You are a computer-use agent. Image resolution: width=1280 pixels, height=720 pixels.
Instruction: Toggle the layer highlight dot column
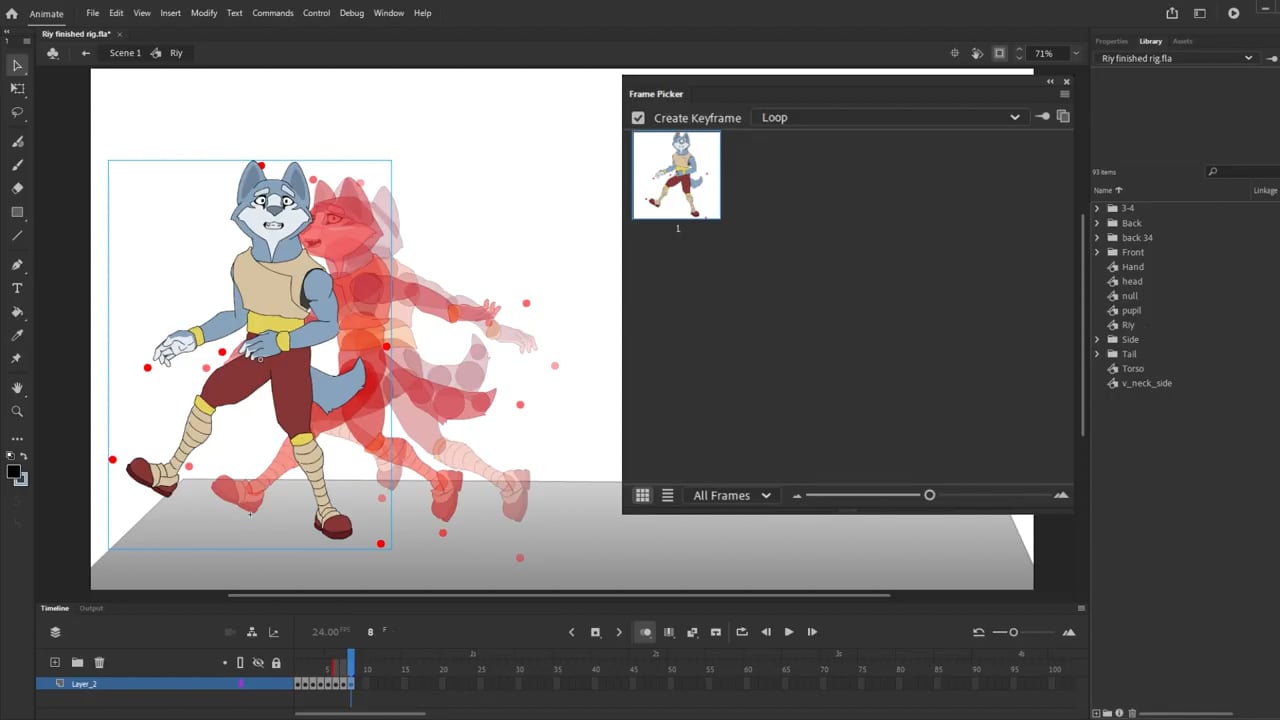click(225, 662)
